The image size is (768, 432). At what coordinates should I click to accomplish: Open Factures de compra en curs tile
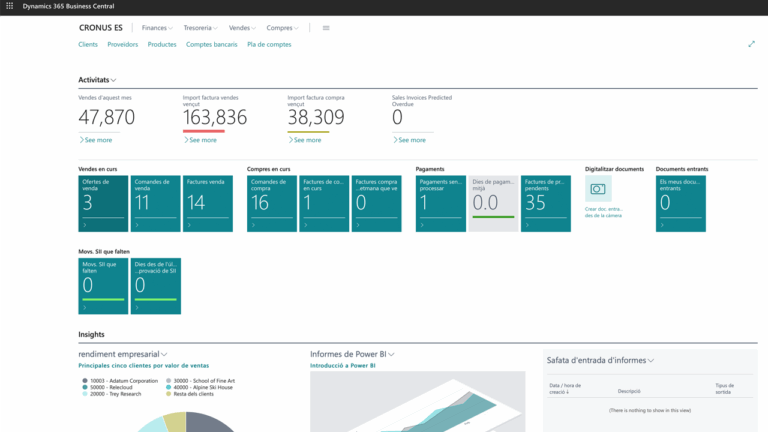[324, 204]
